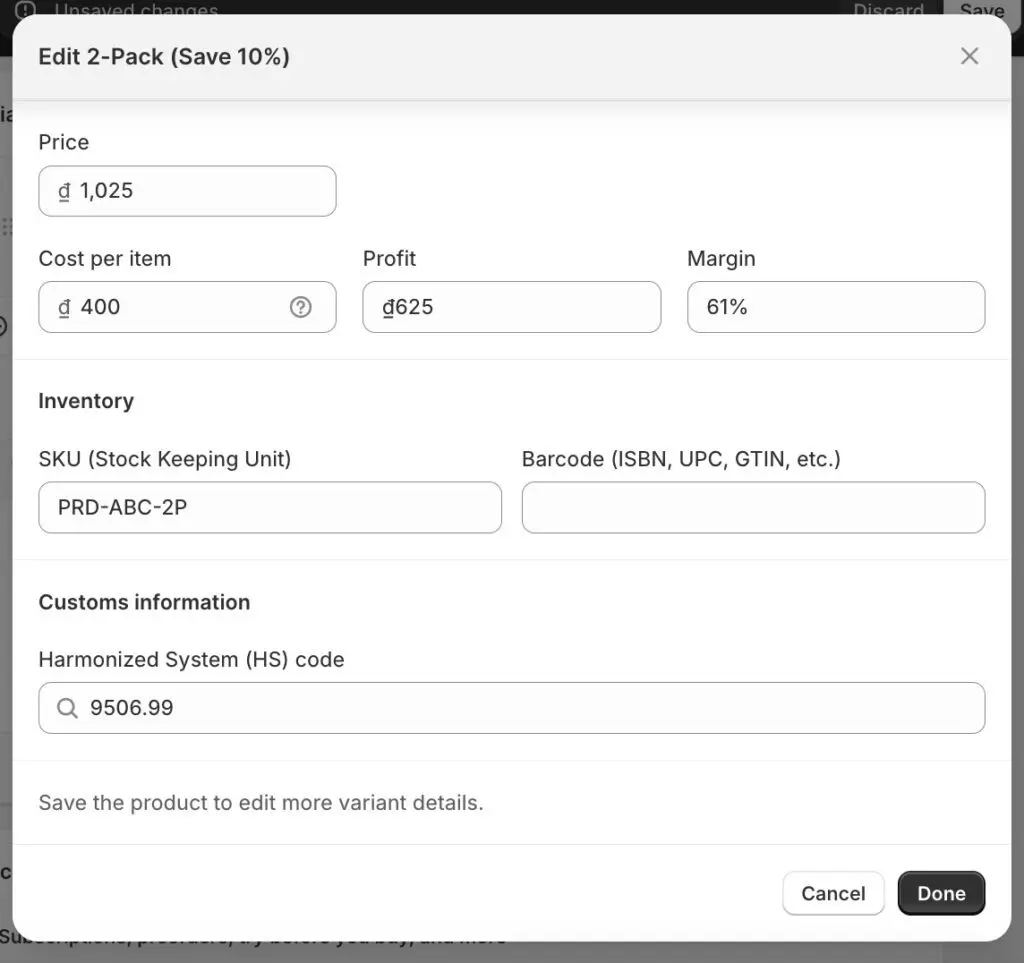The height and width of the screenshot is (963, 1024).
Task: Click the "Save the product to edit" note
Action: (261, 803)
